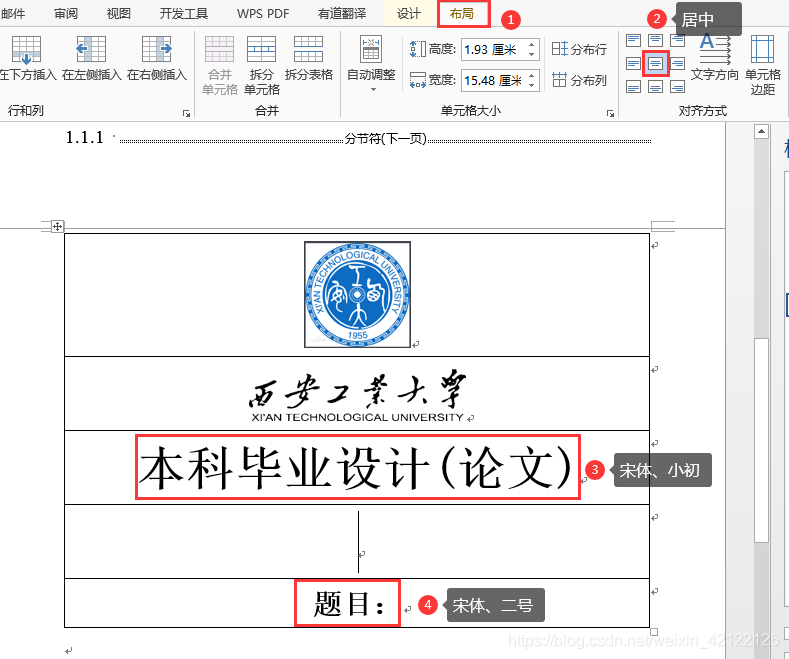Click the table move handle icon
This screenshot has width=789, height=659.
(57, 226)
